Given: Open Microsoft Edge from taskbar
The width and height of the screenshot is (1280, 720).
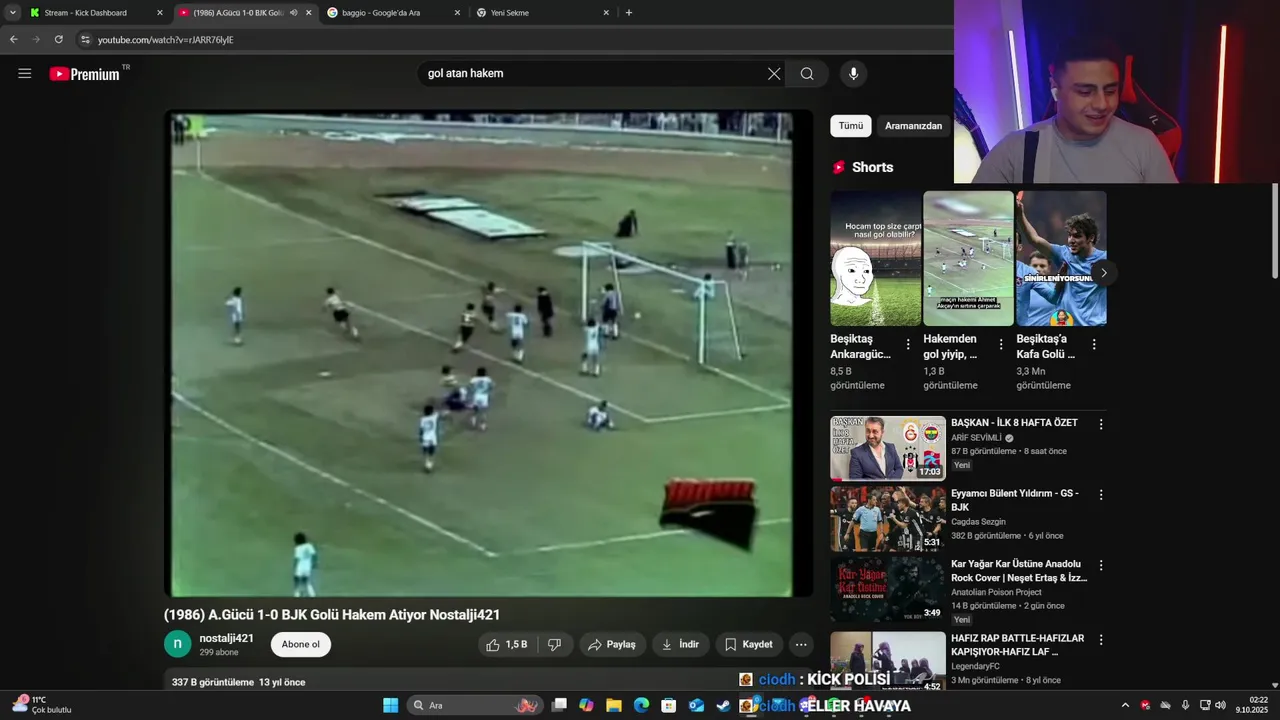Looking at the screenshot, I should click(641, 705).
